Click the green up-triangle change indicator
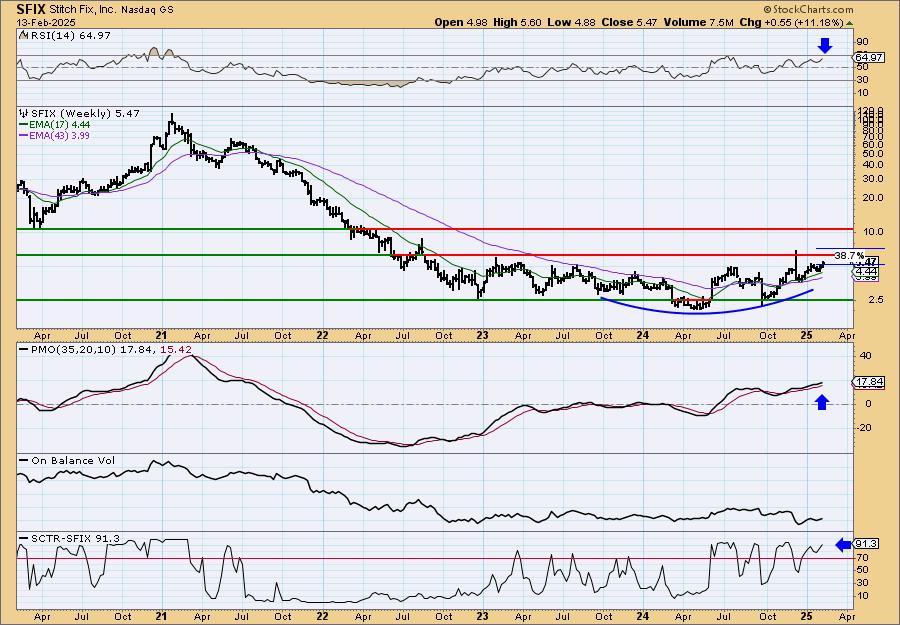The image size is (900, 625). [849, 22]
